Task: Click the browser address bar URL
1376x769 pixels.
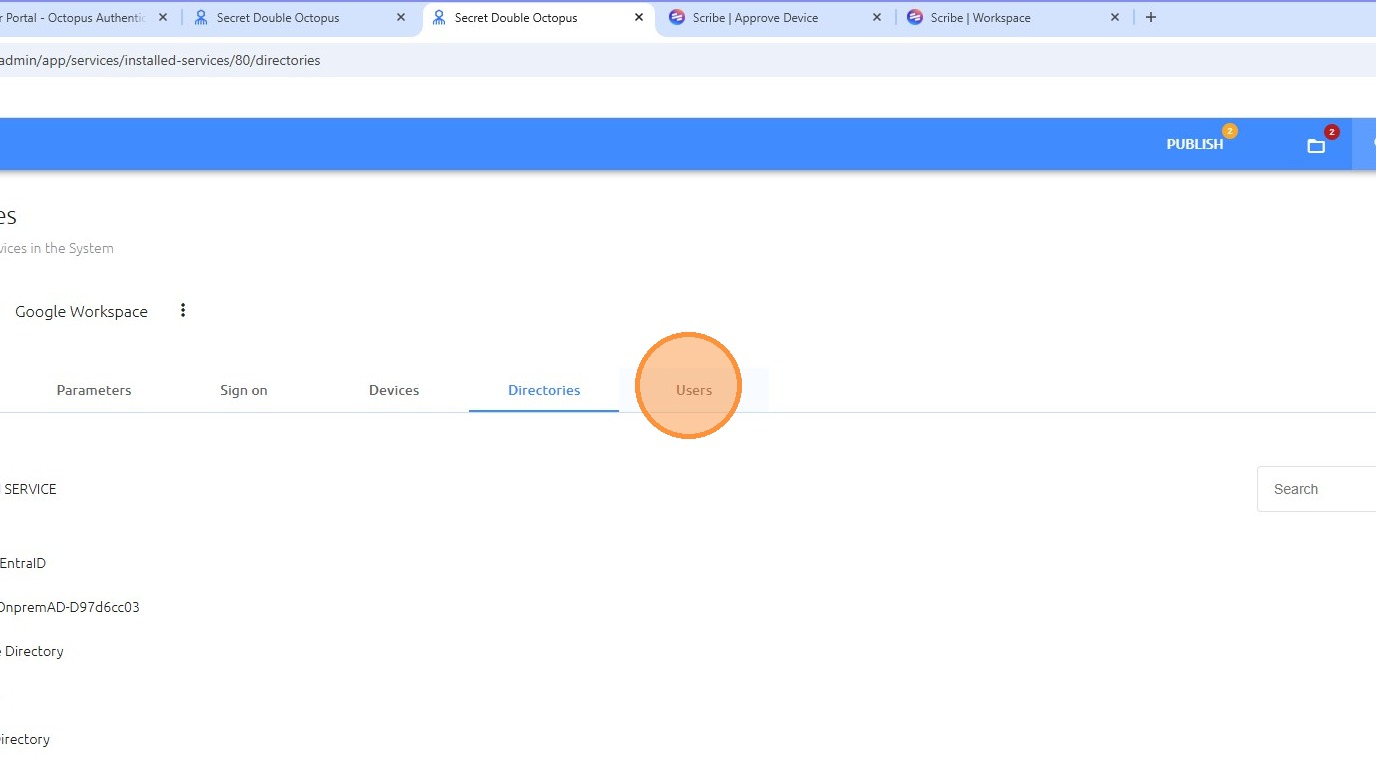Action: click(160, 60)
